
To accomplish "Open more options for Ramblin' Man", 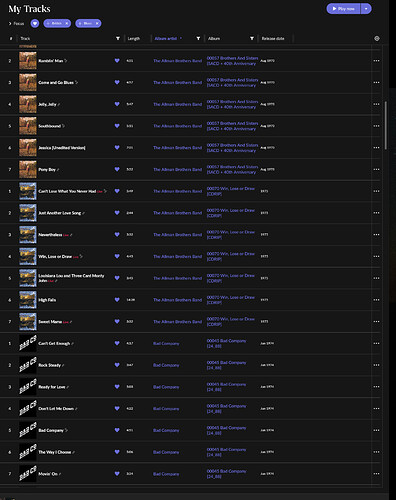I will [376, 61].
